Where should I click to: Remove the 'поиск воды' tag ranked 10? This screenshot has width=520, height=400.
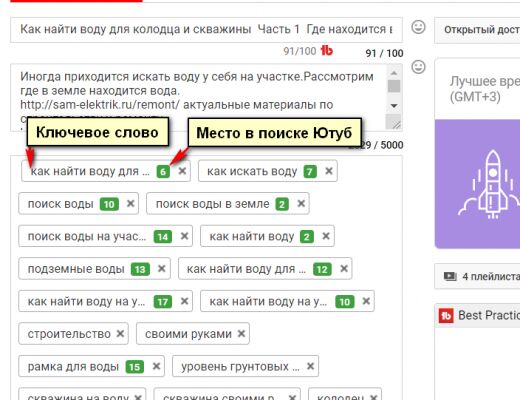(131, 203)
